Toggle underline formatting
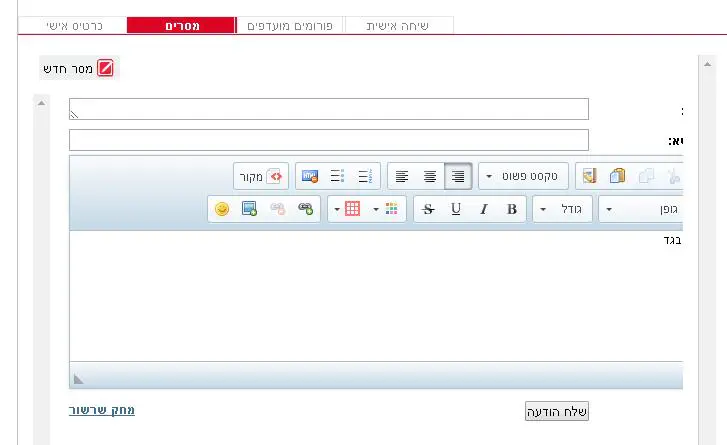 click(x=456, y=209)
